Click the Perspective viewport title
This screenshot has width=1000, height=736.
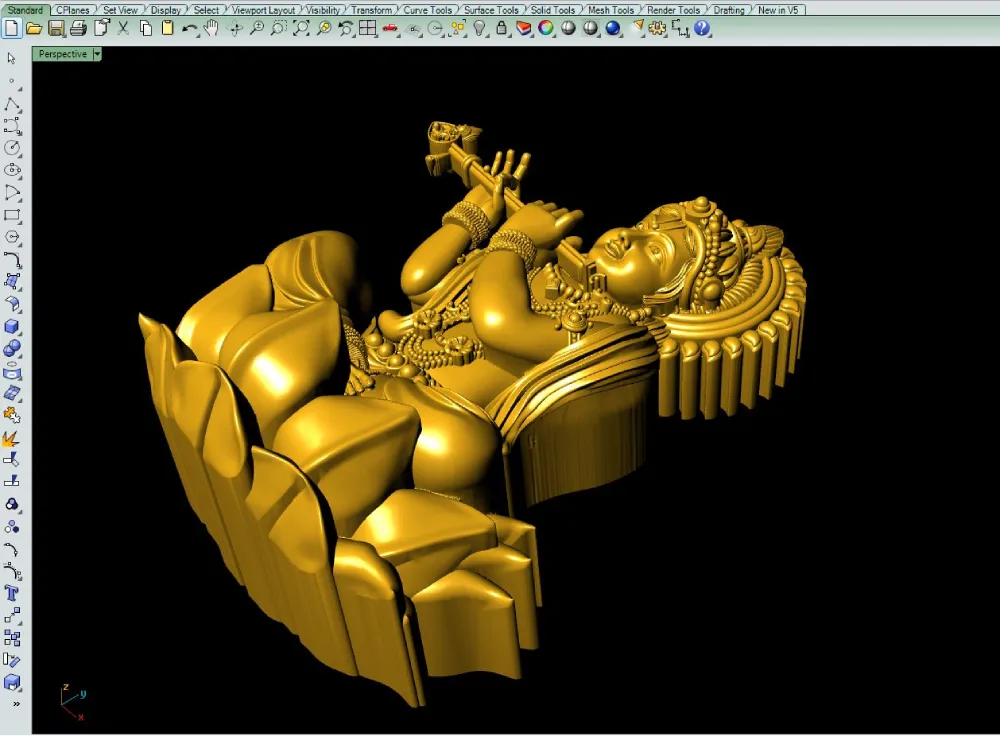(62, 54)
